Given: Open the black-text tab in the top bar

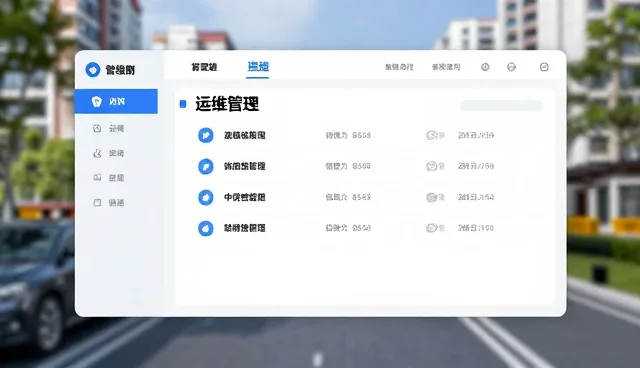Looking at the screenshot, I should tap(204, 67).
